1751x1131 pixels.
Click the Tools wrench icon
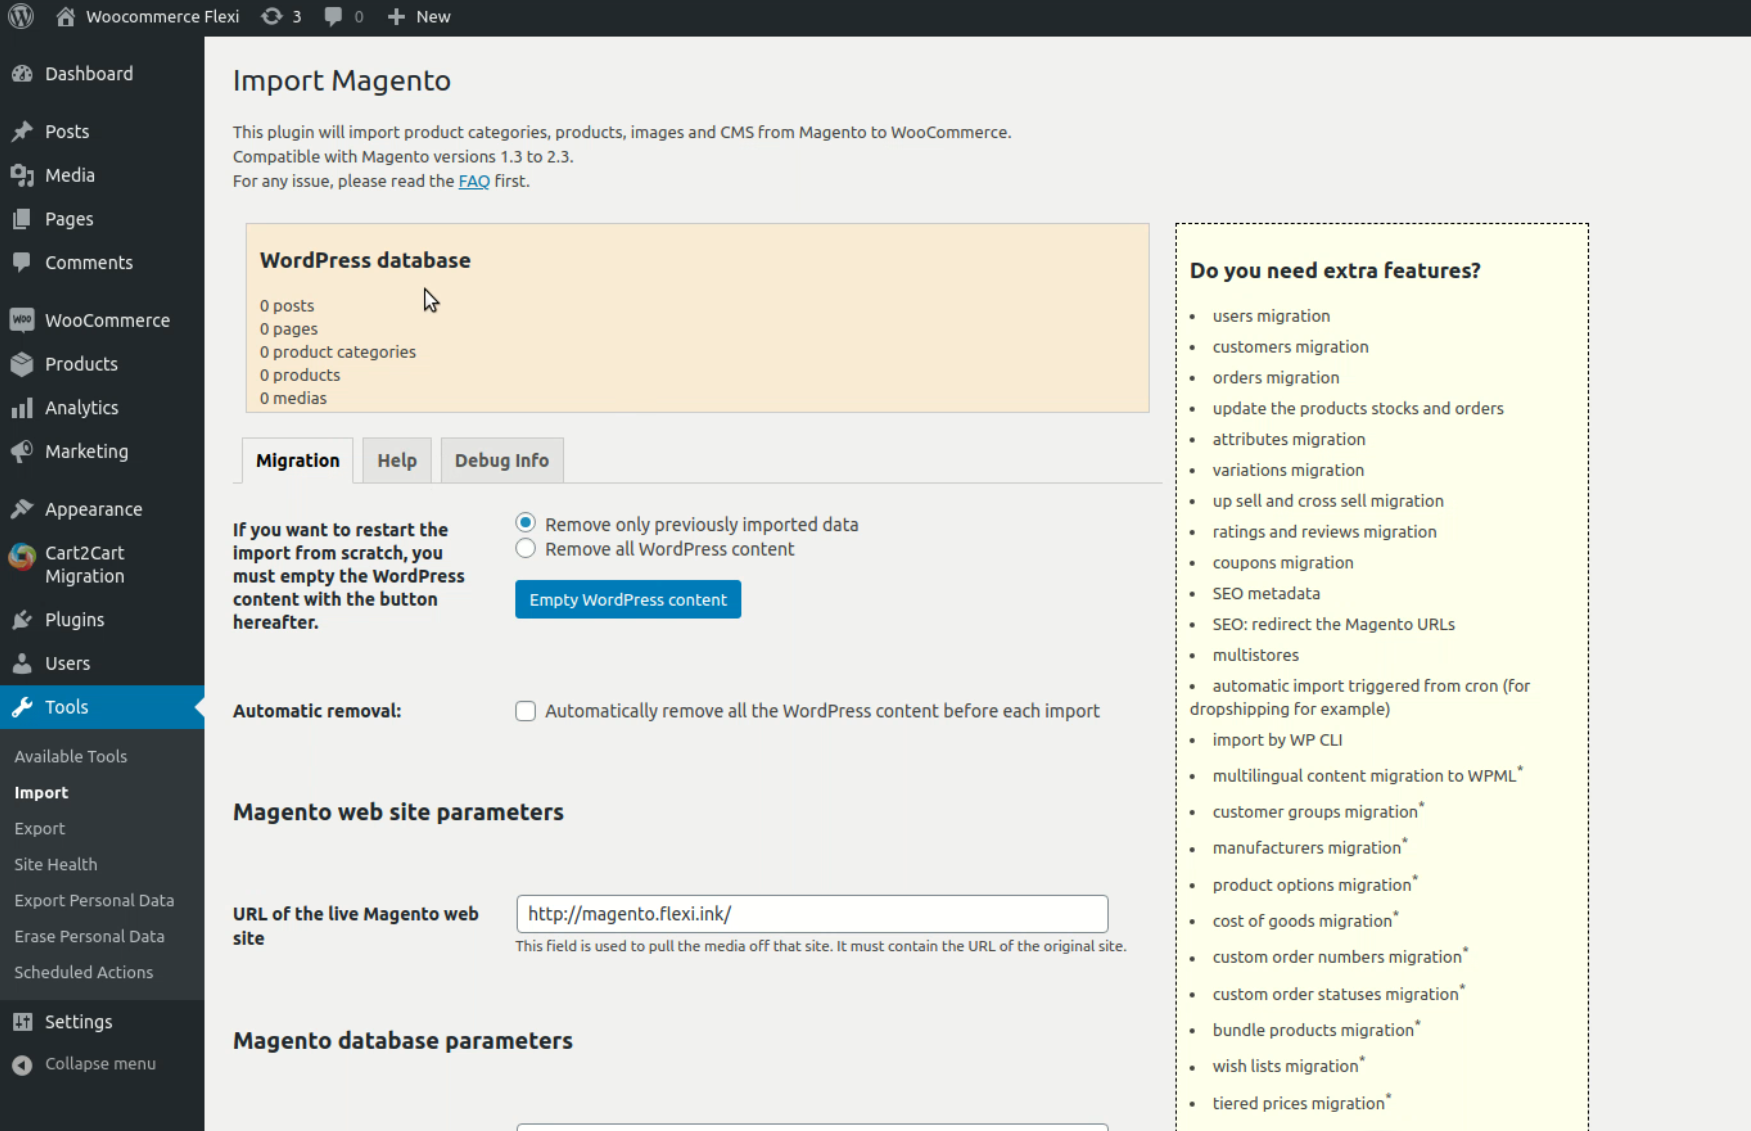pyautogui.click(x=22, y=707)
